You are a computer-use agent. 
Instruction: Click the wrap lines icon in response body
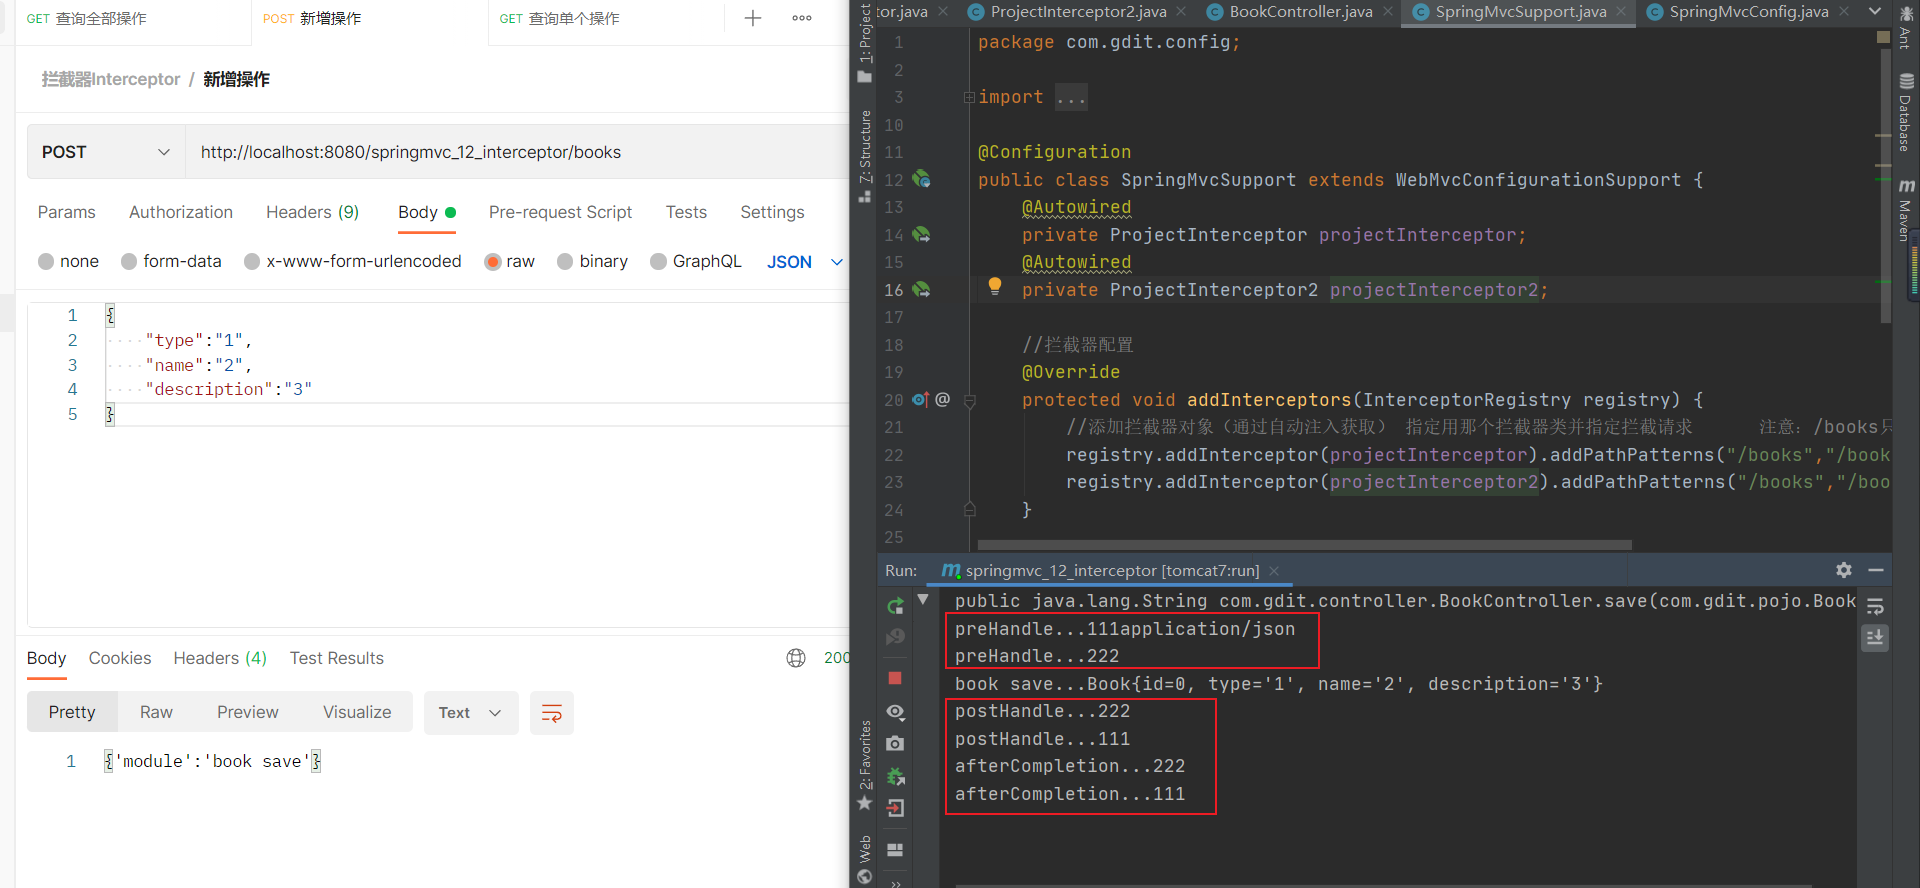click(x=552, y=713)
